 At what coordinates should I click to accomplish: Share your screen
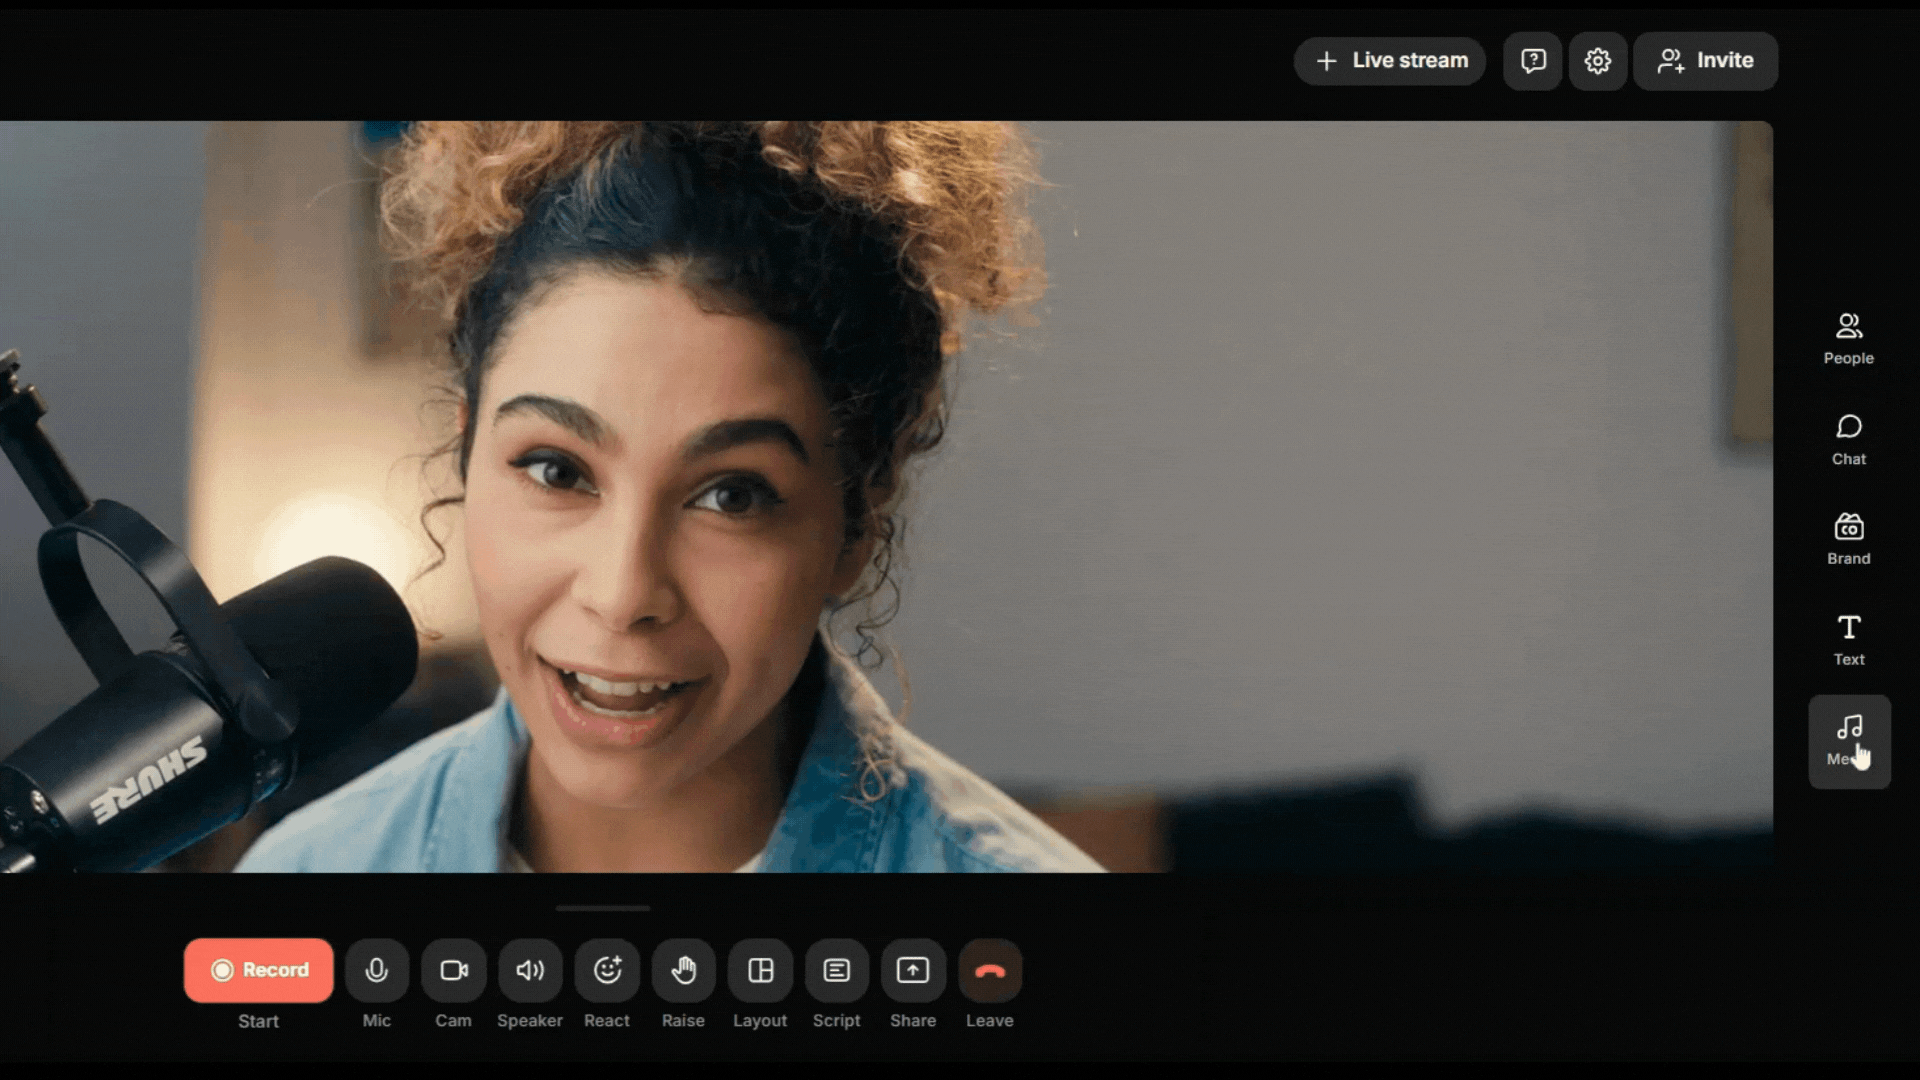coord(913,970)
